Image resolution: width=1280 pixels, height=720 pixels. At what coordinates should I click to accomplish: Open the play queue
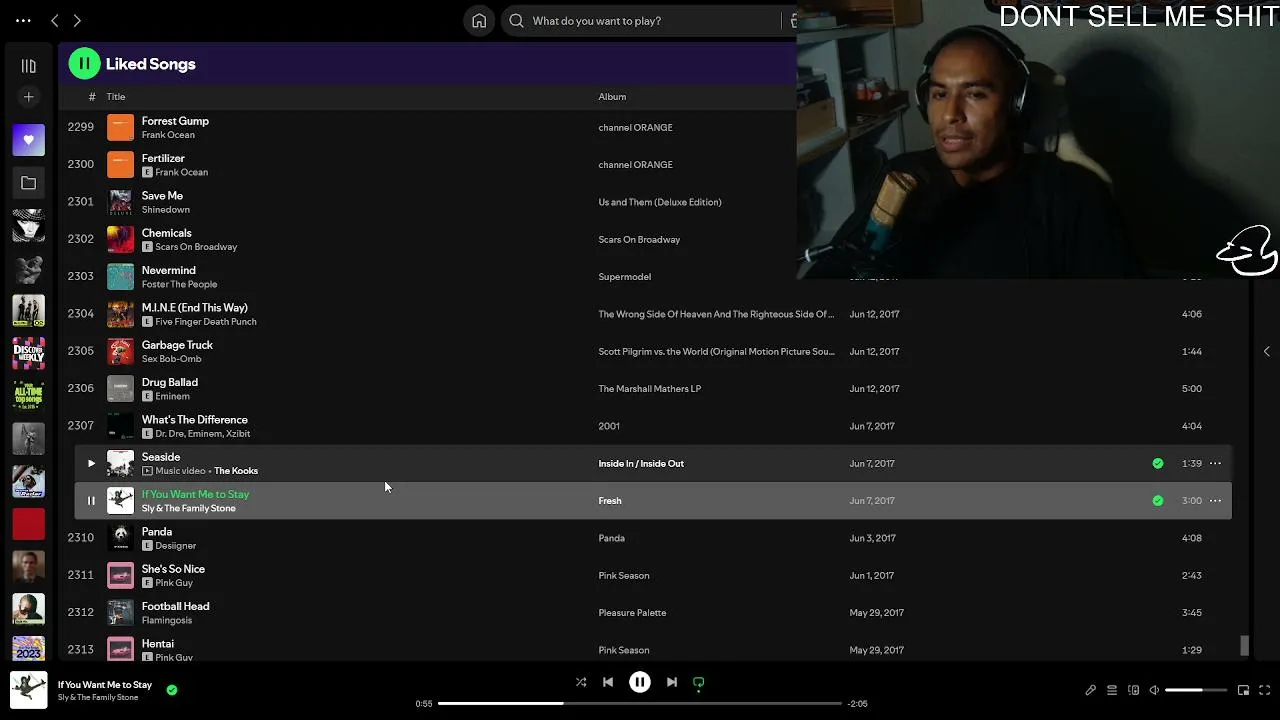(1112, 690)
